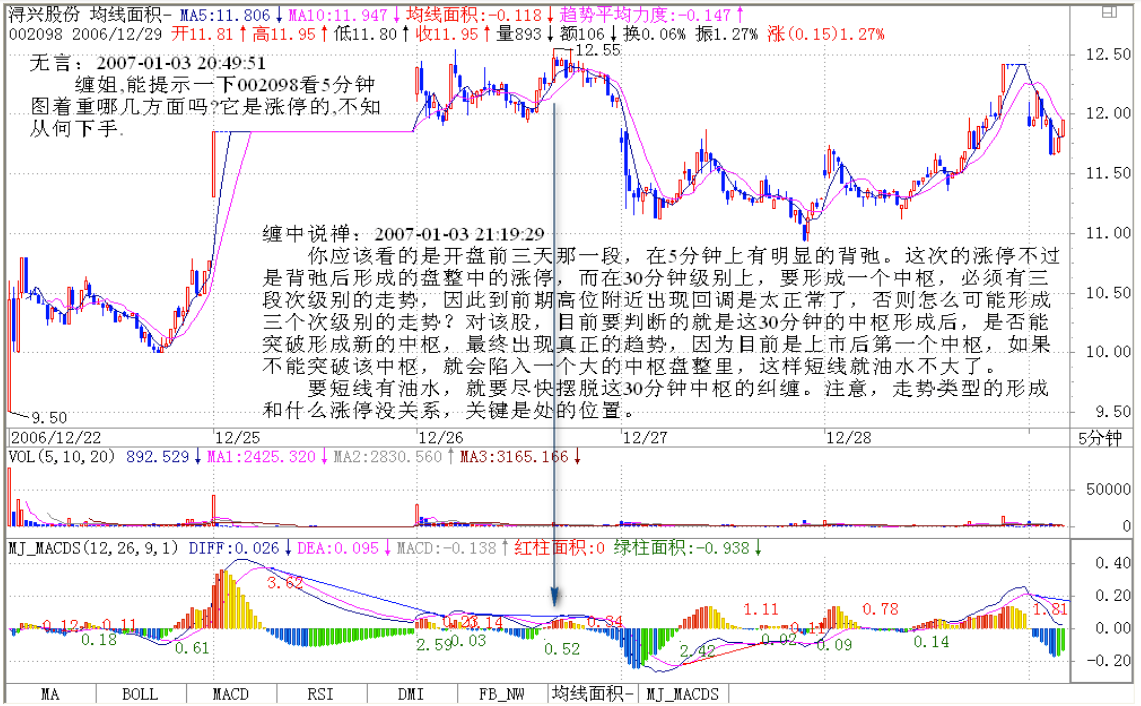Image resolution: width=1141 pixels, height=706 pixels.
Task: Click the DEA:0.095 readout
Action: point(337,548)
